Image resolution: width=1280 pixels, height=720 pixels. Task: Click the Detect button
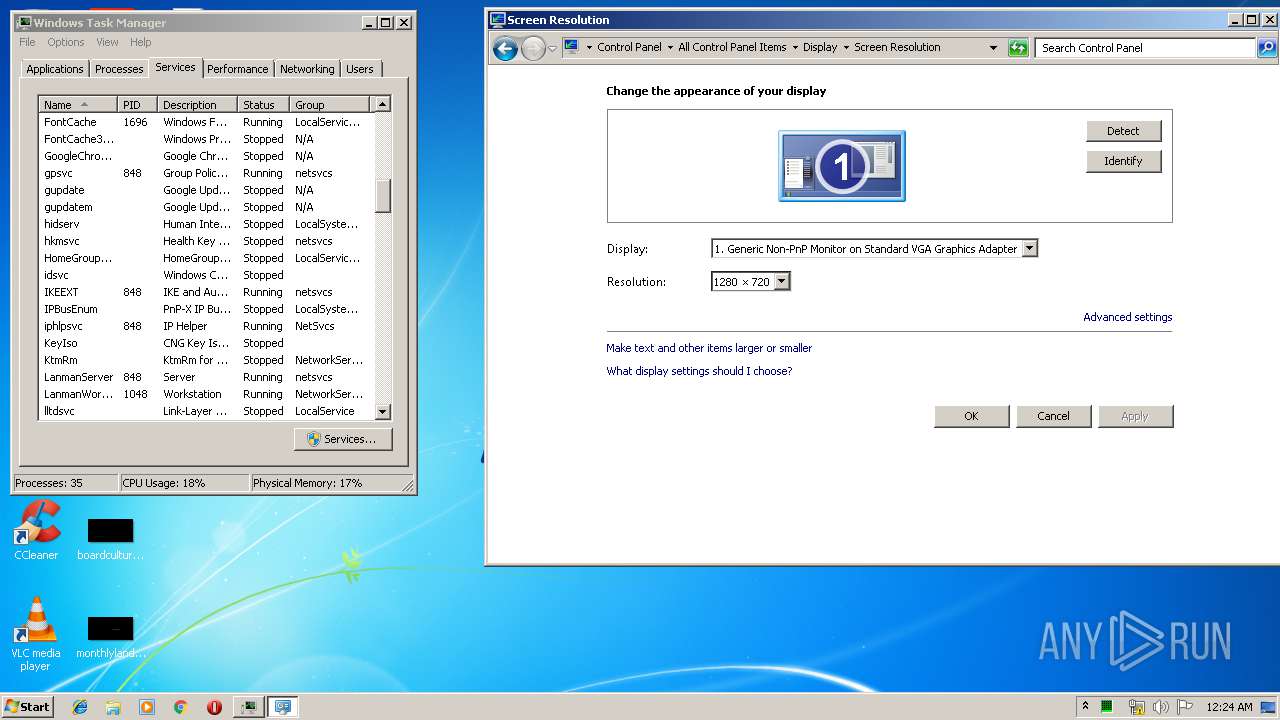(1123, 131)
